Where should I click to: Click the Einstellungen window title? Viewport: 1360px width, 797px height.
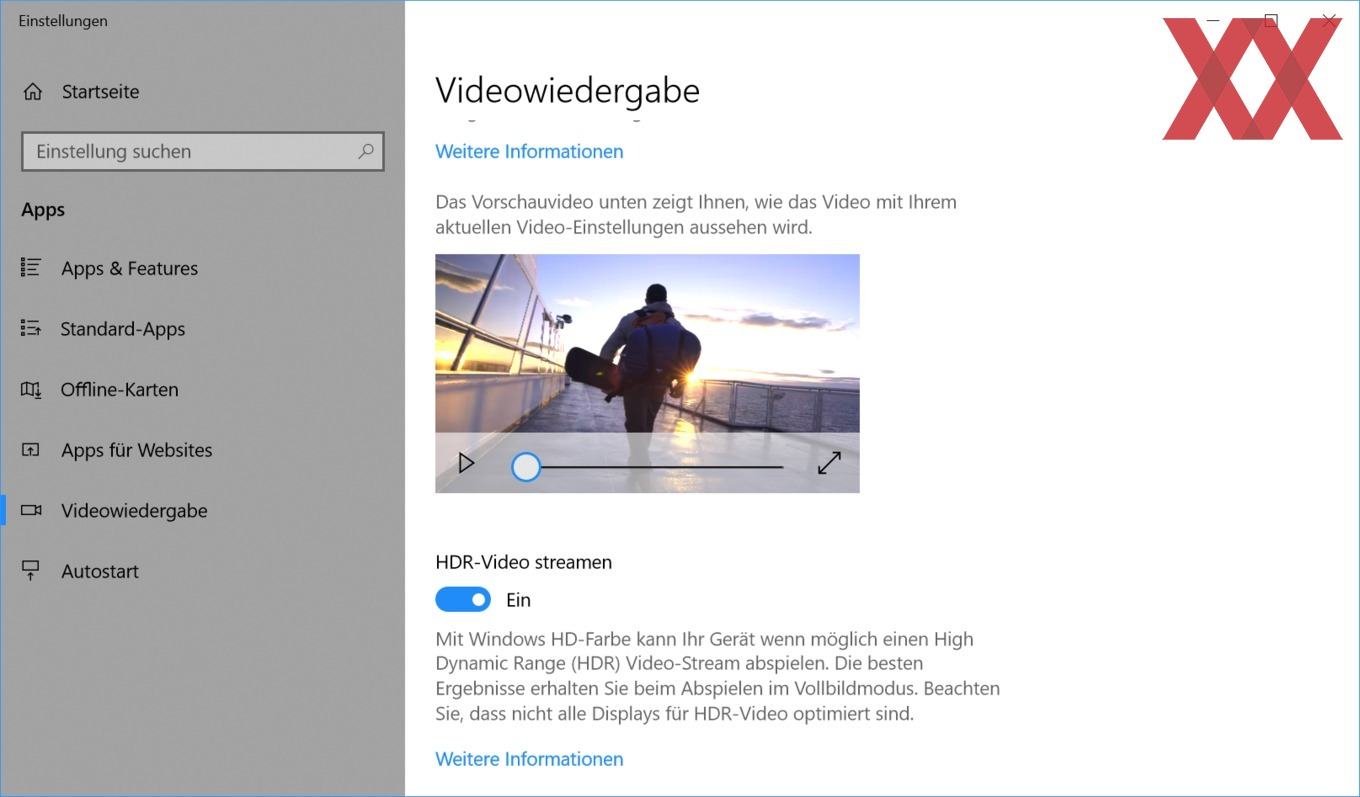pyautogui.click(x=63, y=21)
